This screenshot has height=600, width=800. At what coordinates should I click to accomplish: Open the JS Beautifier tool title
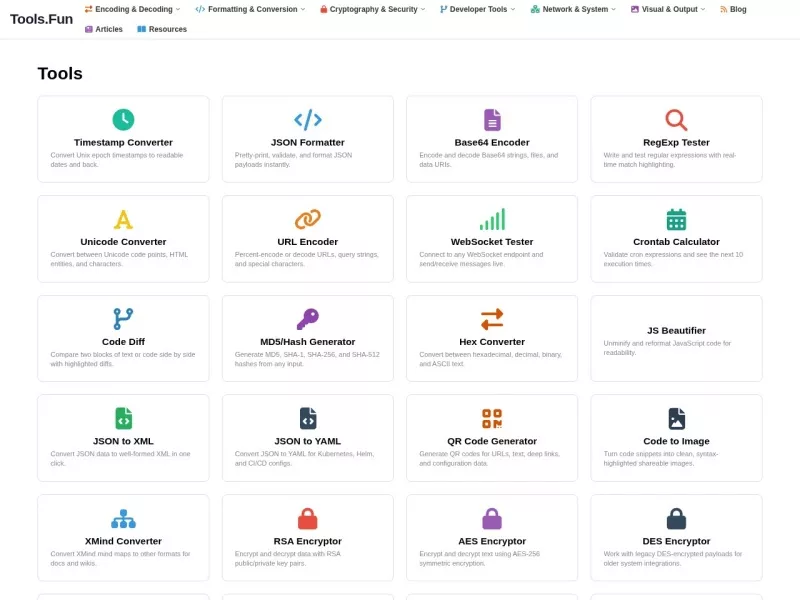coord(676,331)
